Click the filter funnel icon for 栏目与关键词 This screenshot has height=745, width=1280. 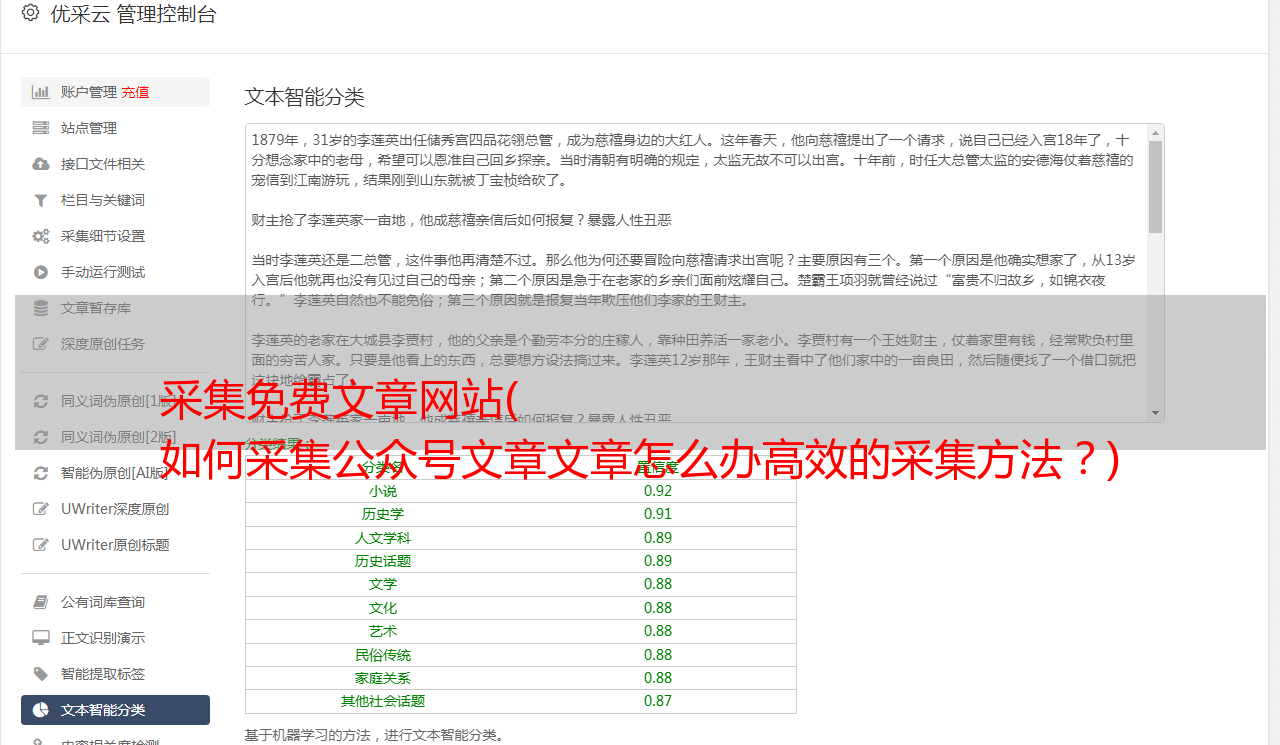click(x=41, y=200)
